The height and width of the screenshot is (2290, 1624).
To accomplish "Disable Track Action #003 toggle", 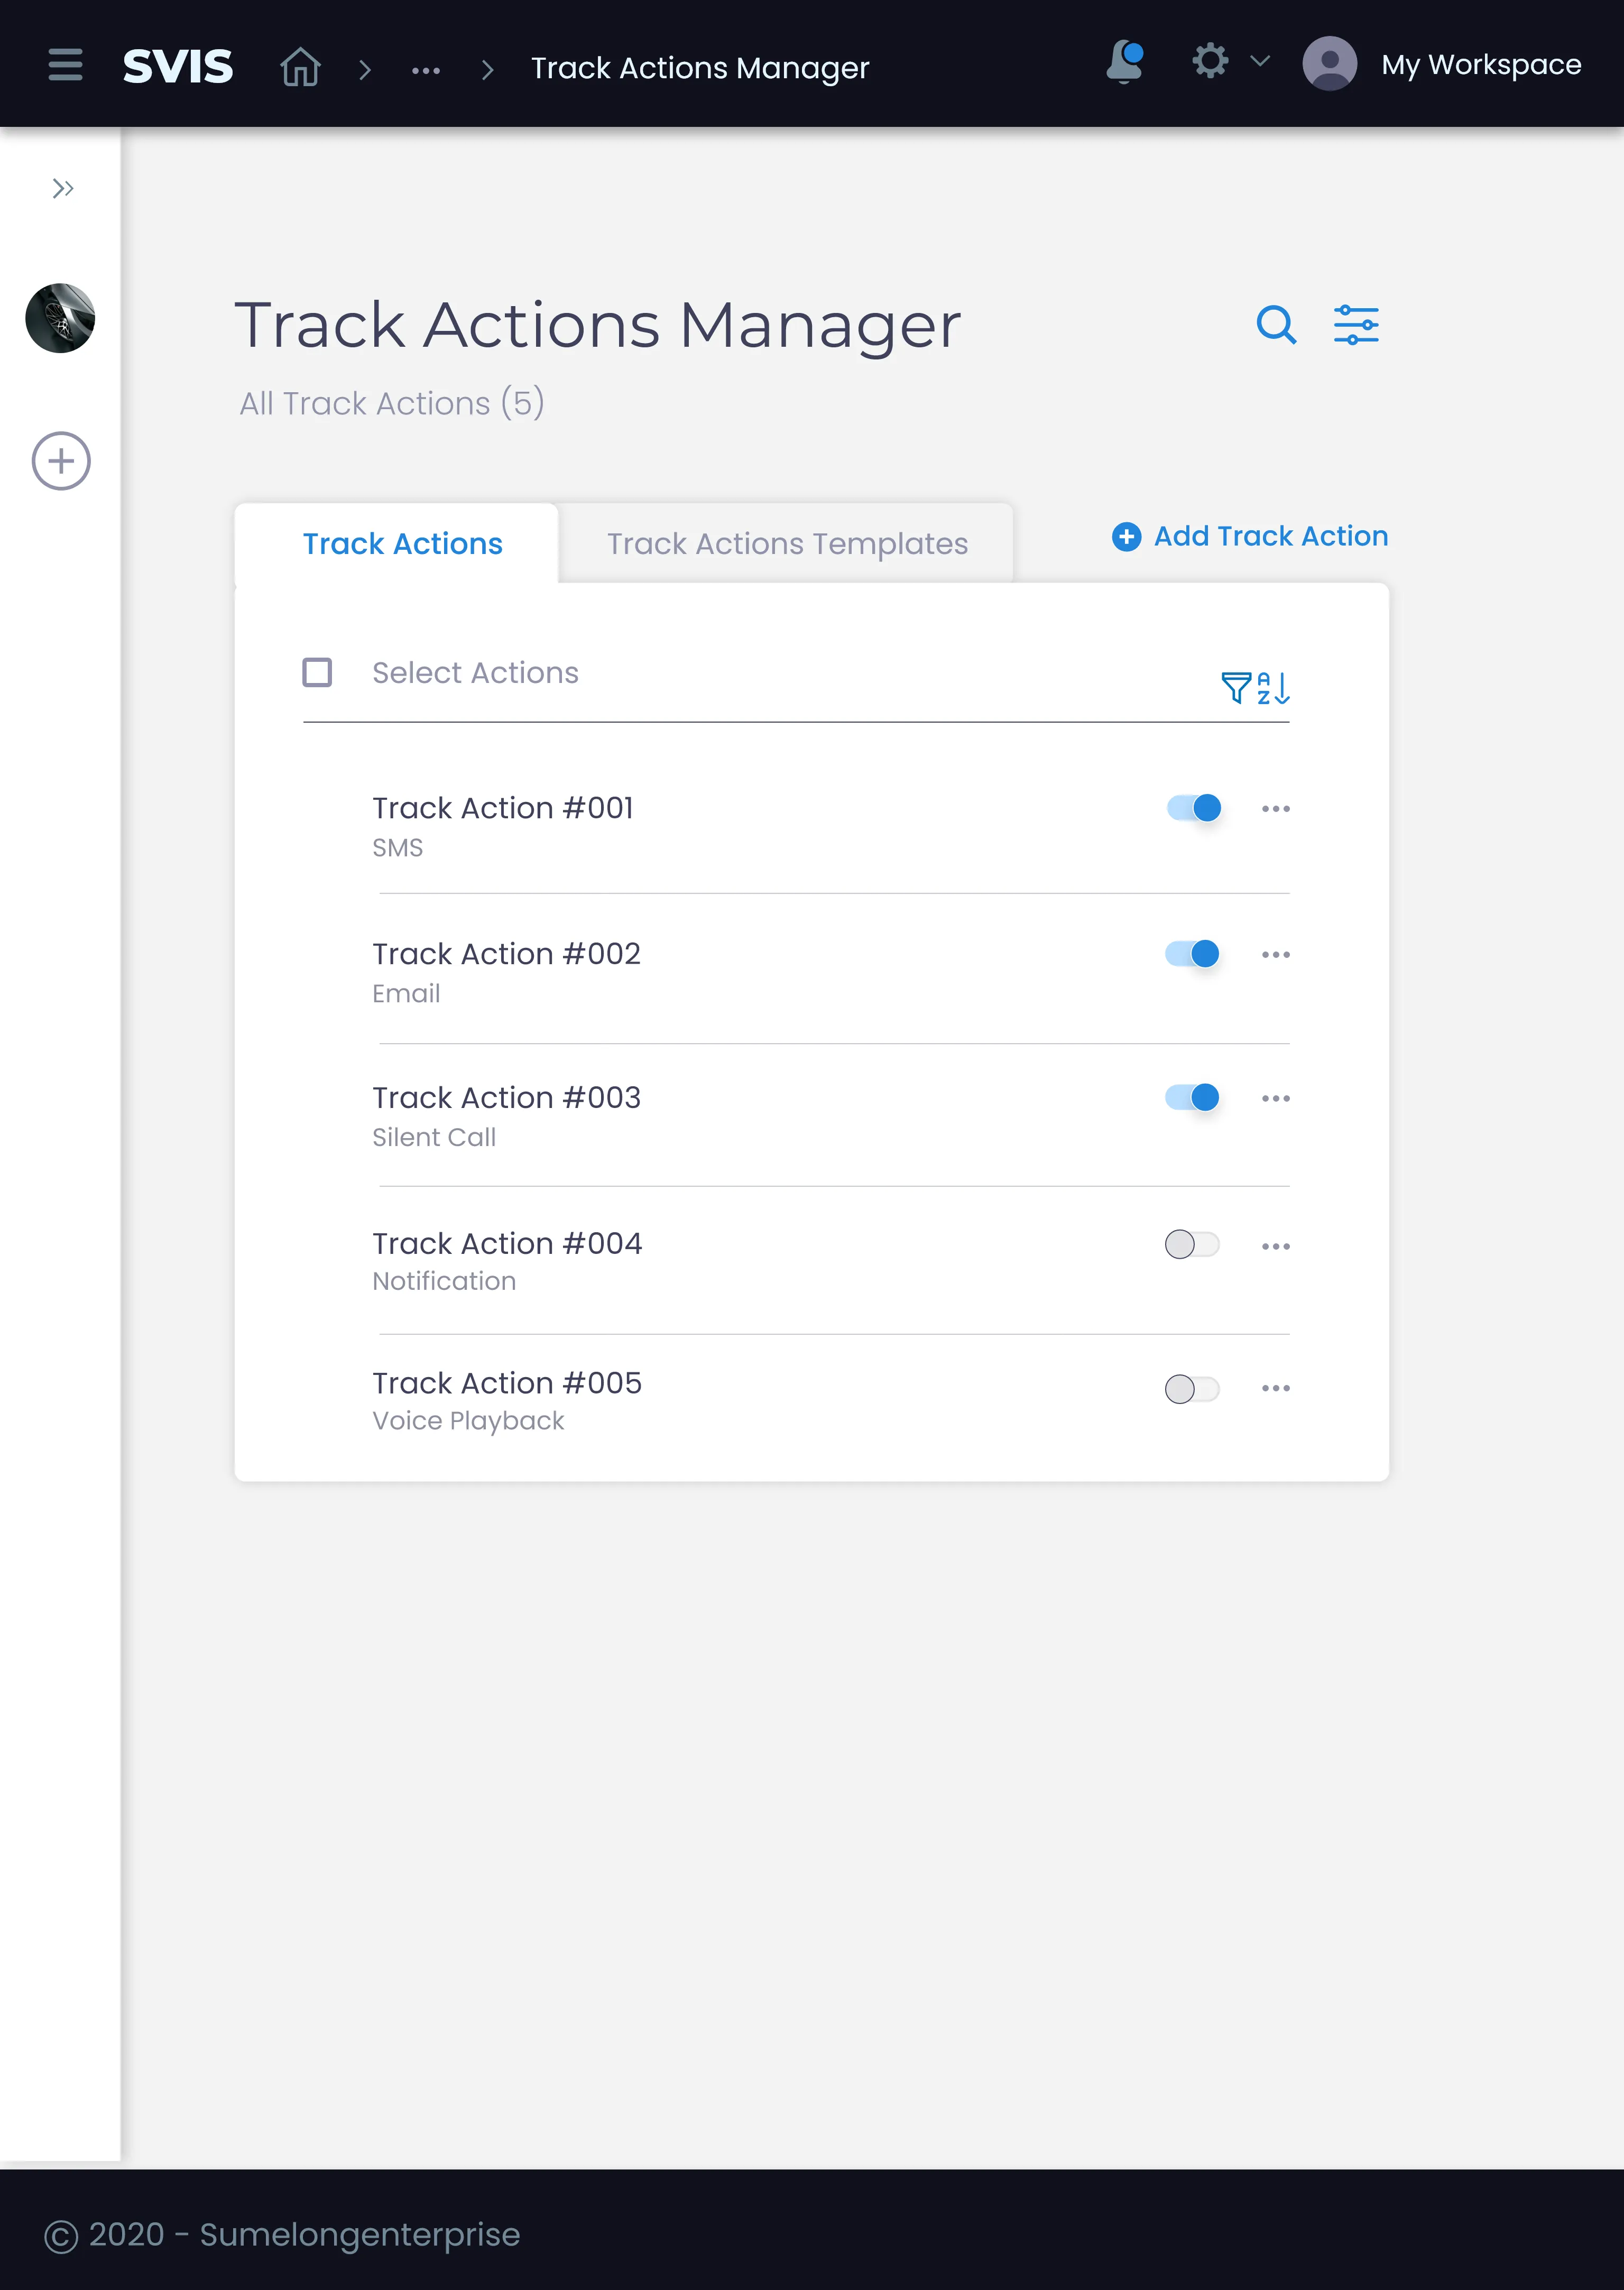I will pyautogui.click(x=1192, y=1098).
